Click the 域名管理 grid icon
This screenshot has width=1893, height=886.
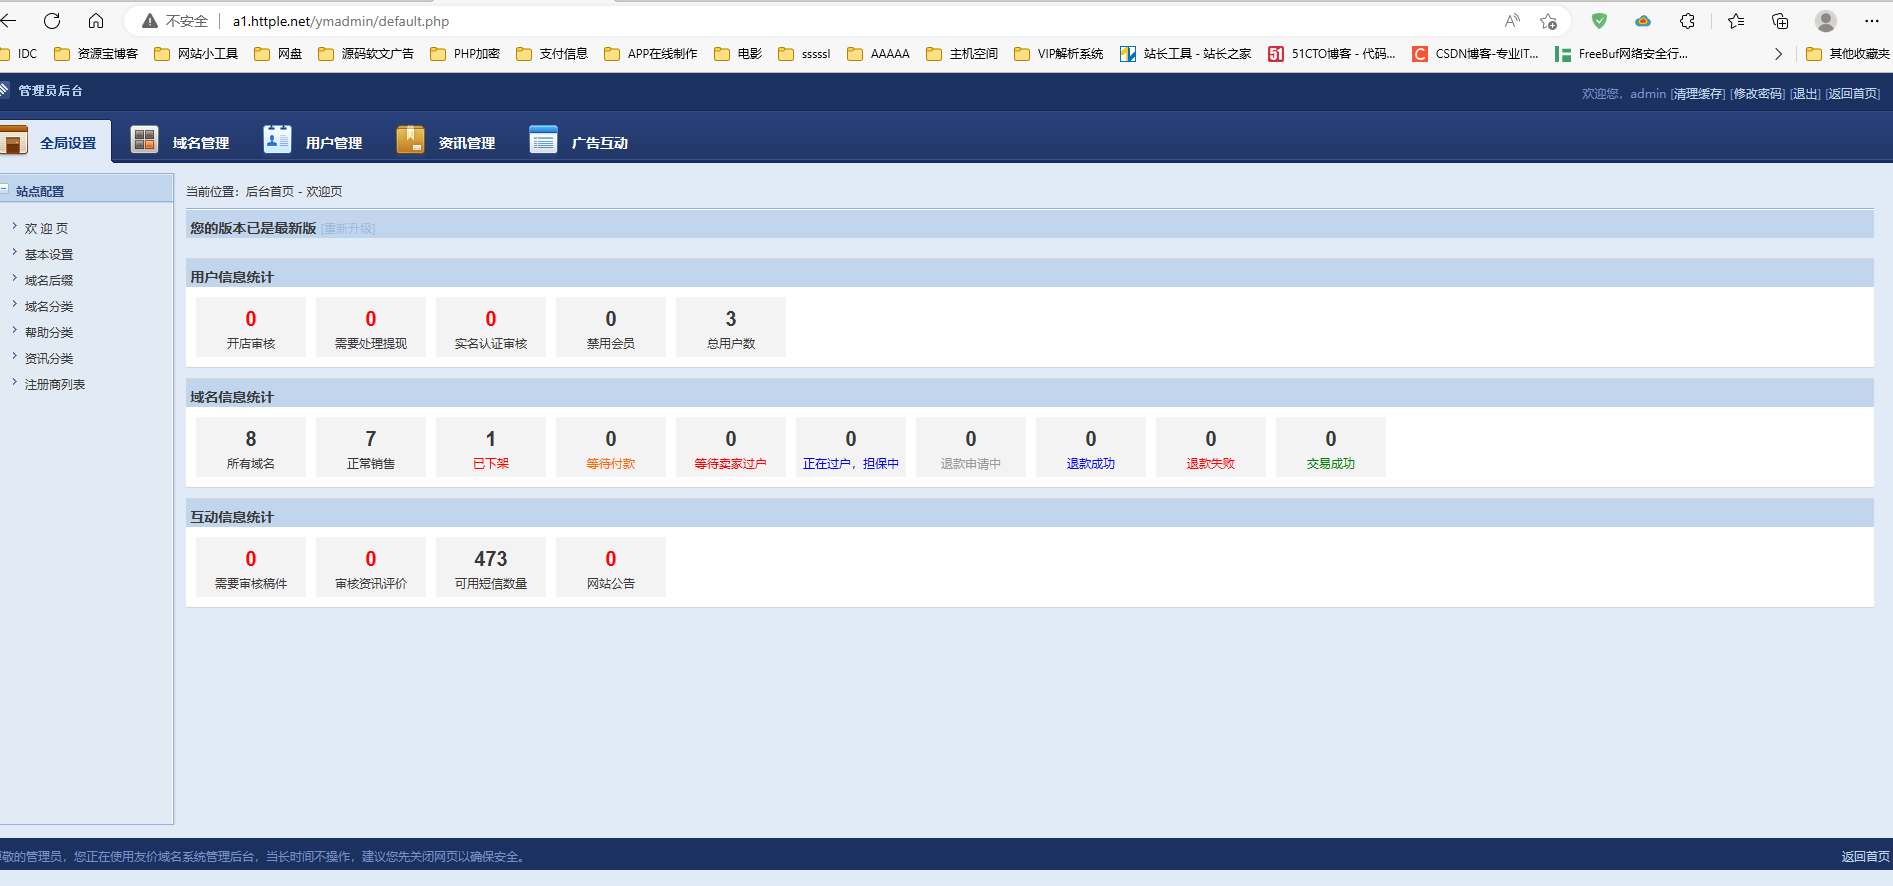(145, 140)
